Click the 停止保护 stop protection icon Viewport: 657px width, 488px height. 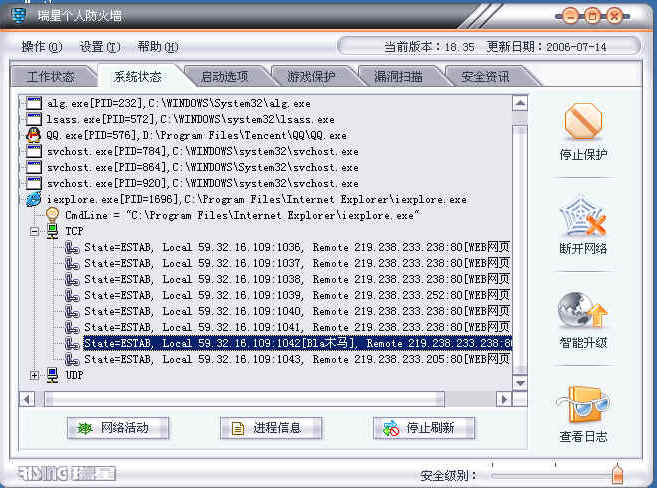[x=583, y=121]
